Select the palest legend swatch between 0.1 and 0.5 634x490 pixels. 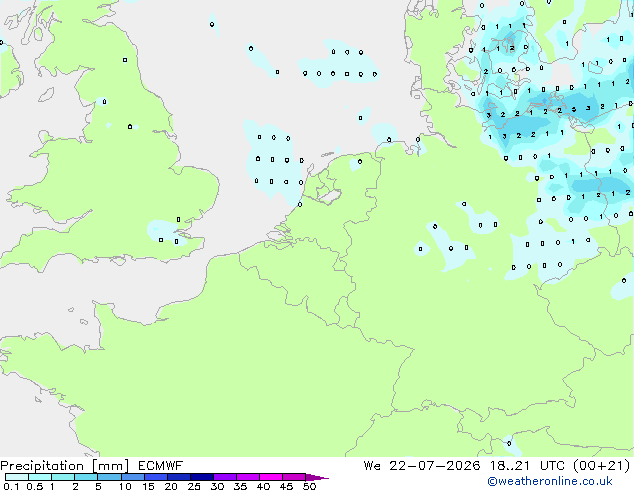tap(17, 477)
